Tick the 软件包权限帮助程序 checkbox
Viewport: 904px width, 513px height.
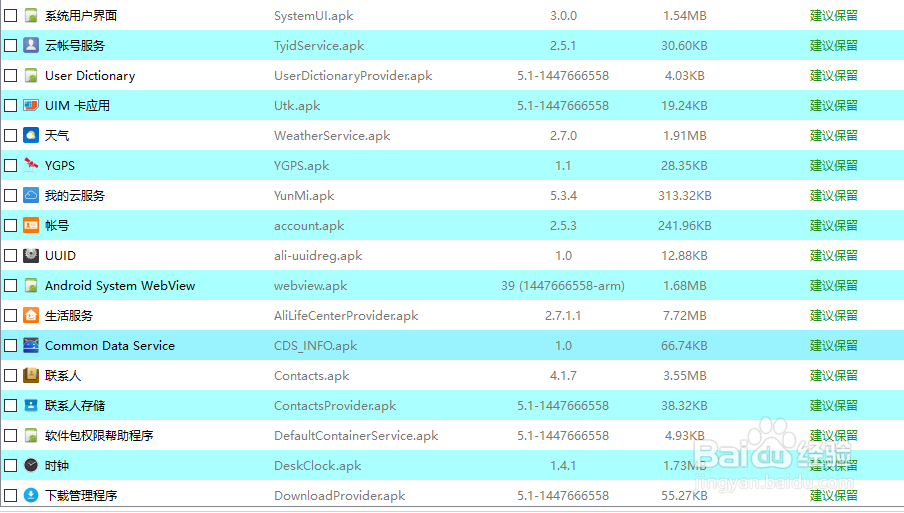click(x=10, y=435)
